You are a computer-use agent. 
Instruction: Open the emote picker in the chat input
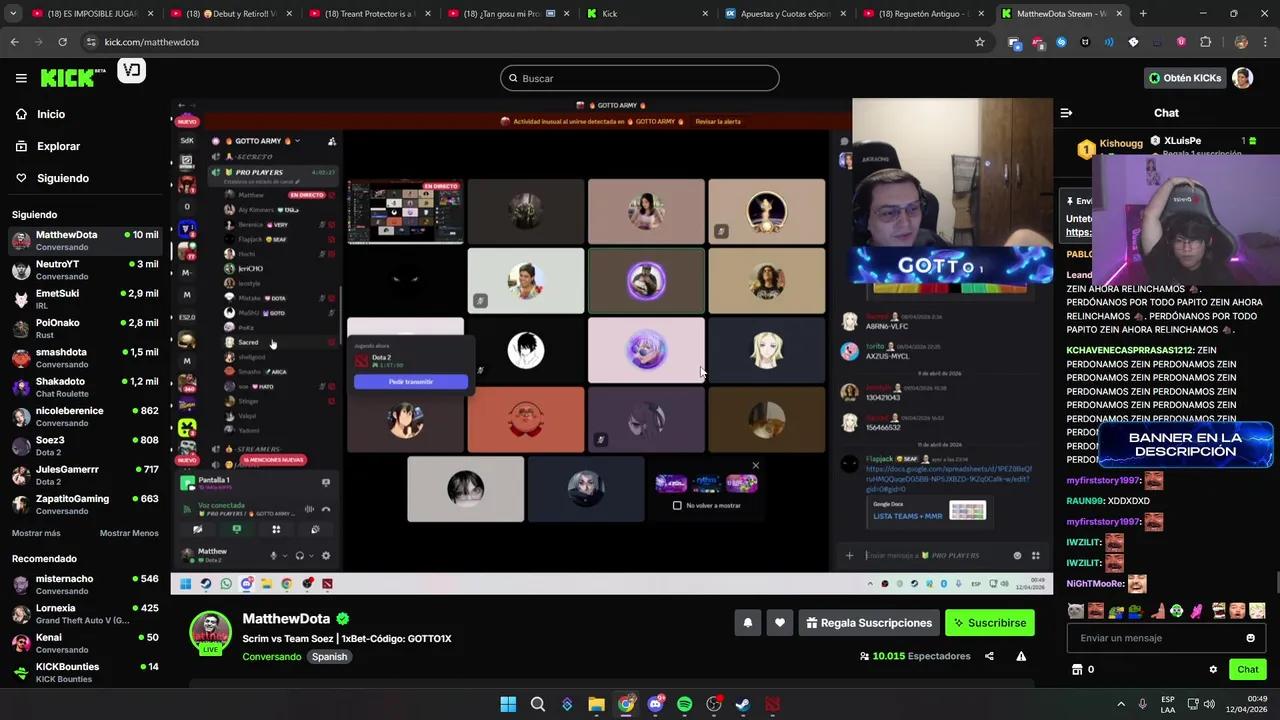pos(1250,637)
